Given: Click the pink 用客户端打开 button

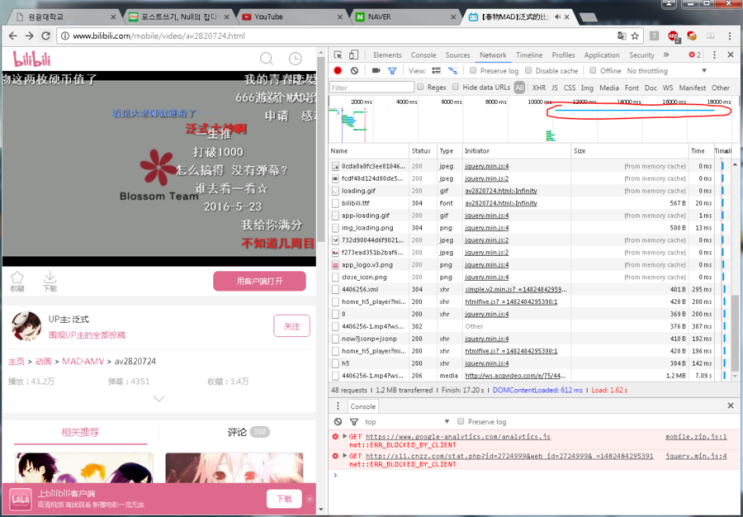Looking at the screenshot, I should pos(259,281).
